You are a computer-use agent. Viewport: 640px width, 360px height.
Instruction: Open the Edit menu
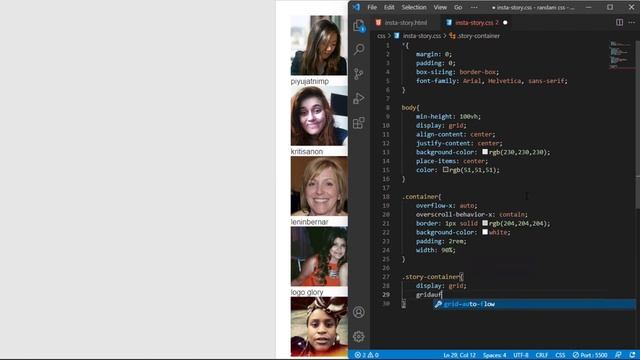click(x=389, y=7)
